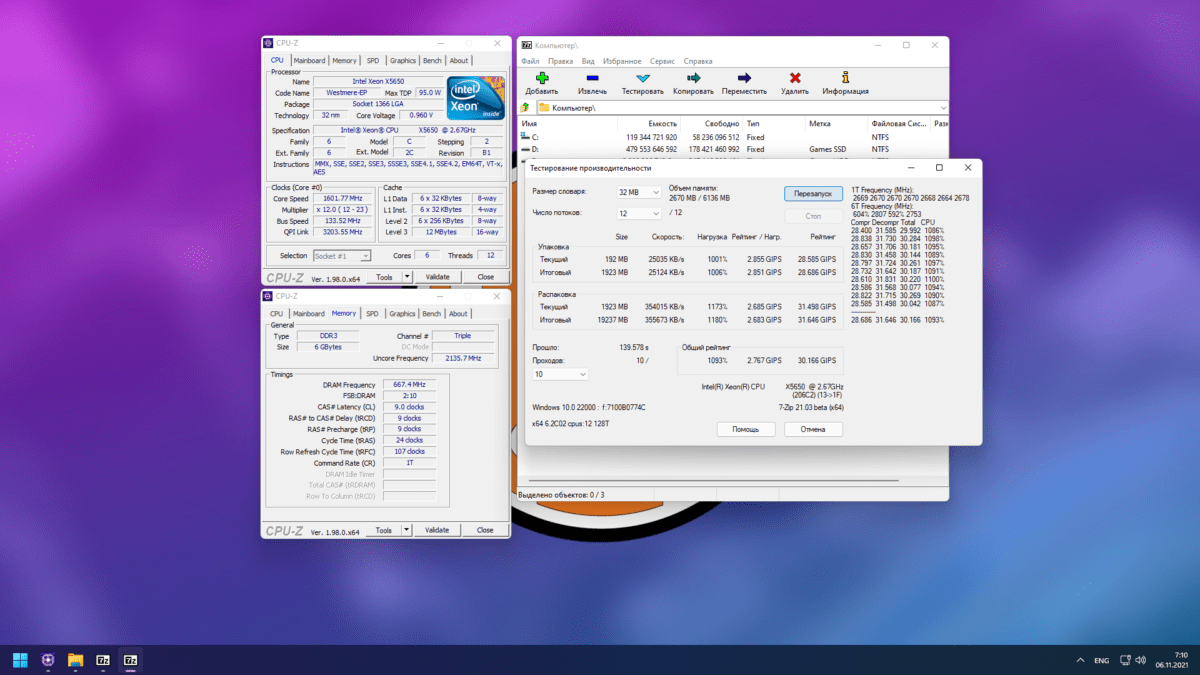
Task: Switch to Memory tab in the CPU-Z processor window
Action: point(344,61)
